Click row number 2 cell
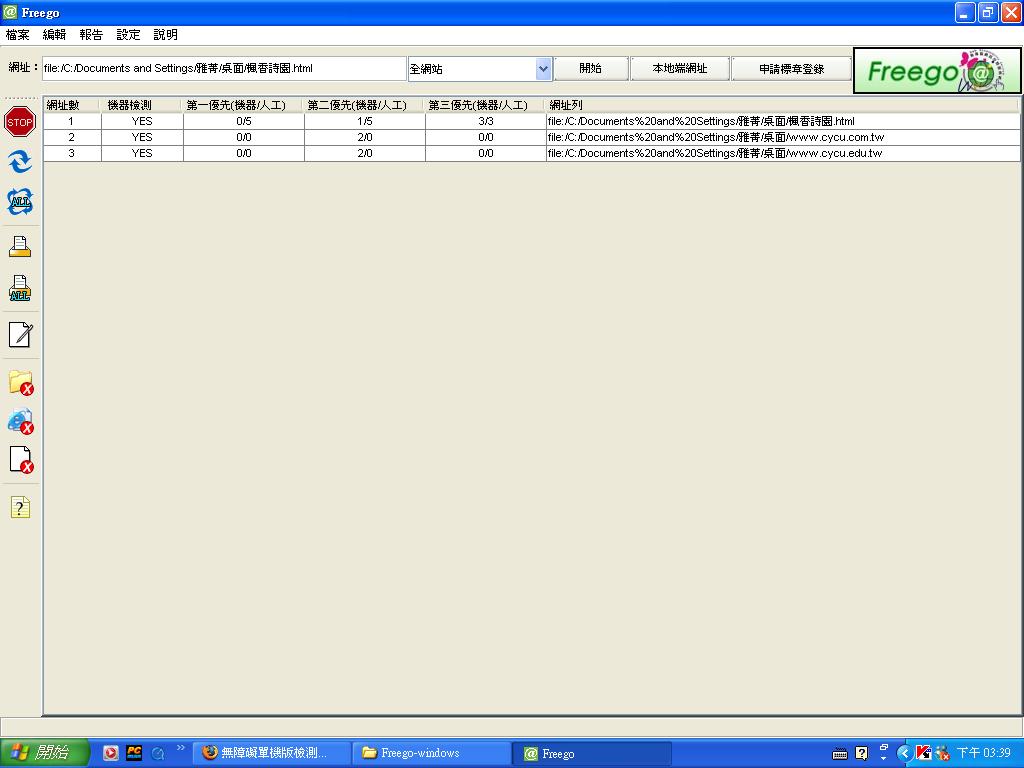This screenshot has height=768, width=1024. 72,137
